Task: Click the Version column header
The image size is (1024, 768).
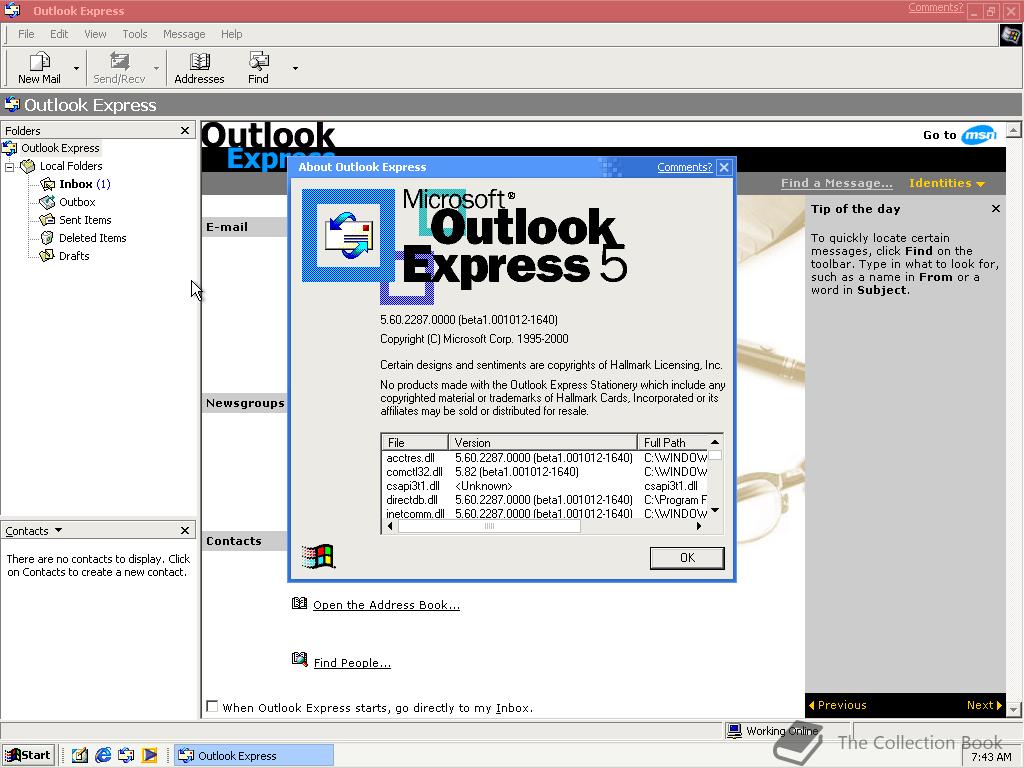Action: [543, 442]
